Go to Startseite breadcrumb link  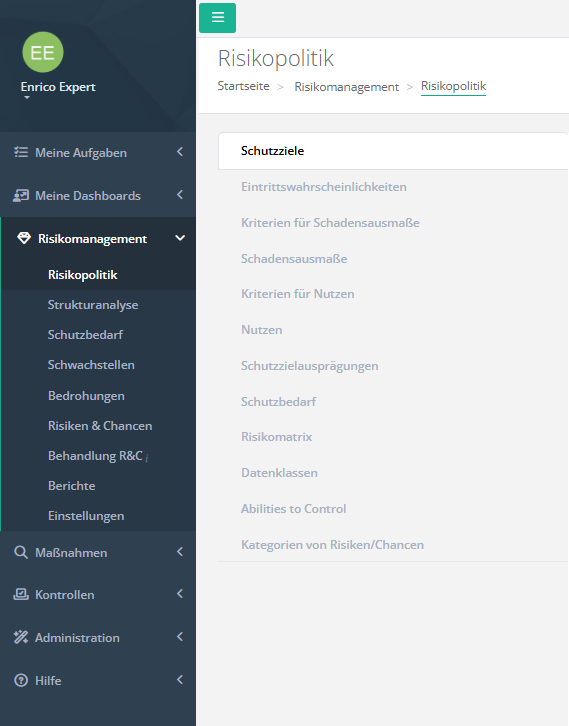[x=244, y=86]
